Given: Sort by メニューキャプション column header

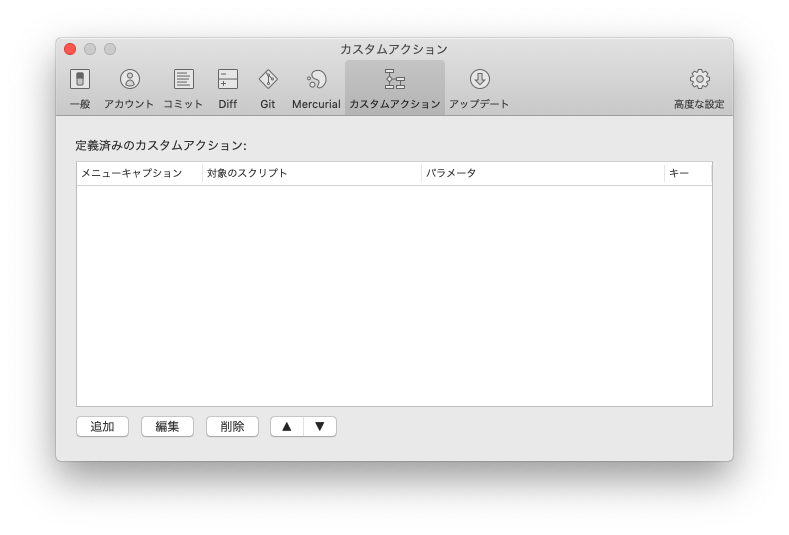Looking at the screenshot, I should point(139,174).
